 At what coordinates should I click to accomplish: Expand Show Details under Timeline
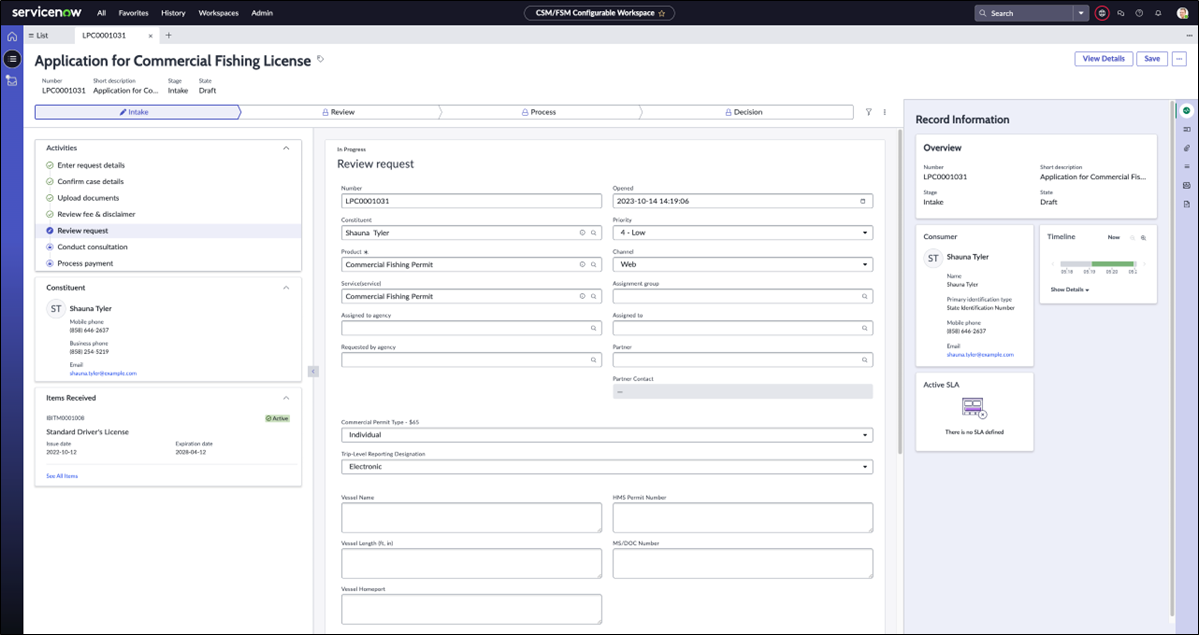point(1069,290)
